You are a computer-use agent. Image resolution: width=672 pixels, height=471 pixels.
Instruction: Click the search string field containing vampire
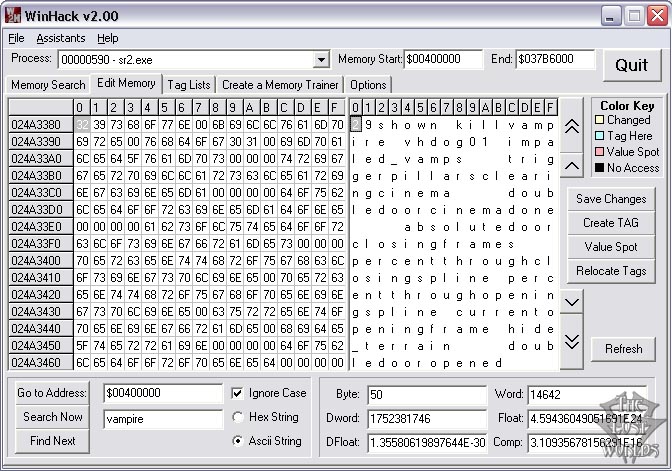(163, 419)
